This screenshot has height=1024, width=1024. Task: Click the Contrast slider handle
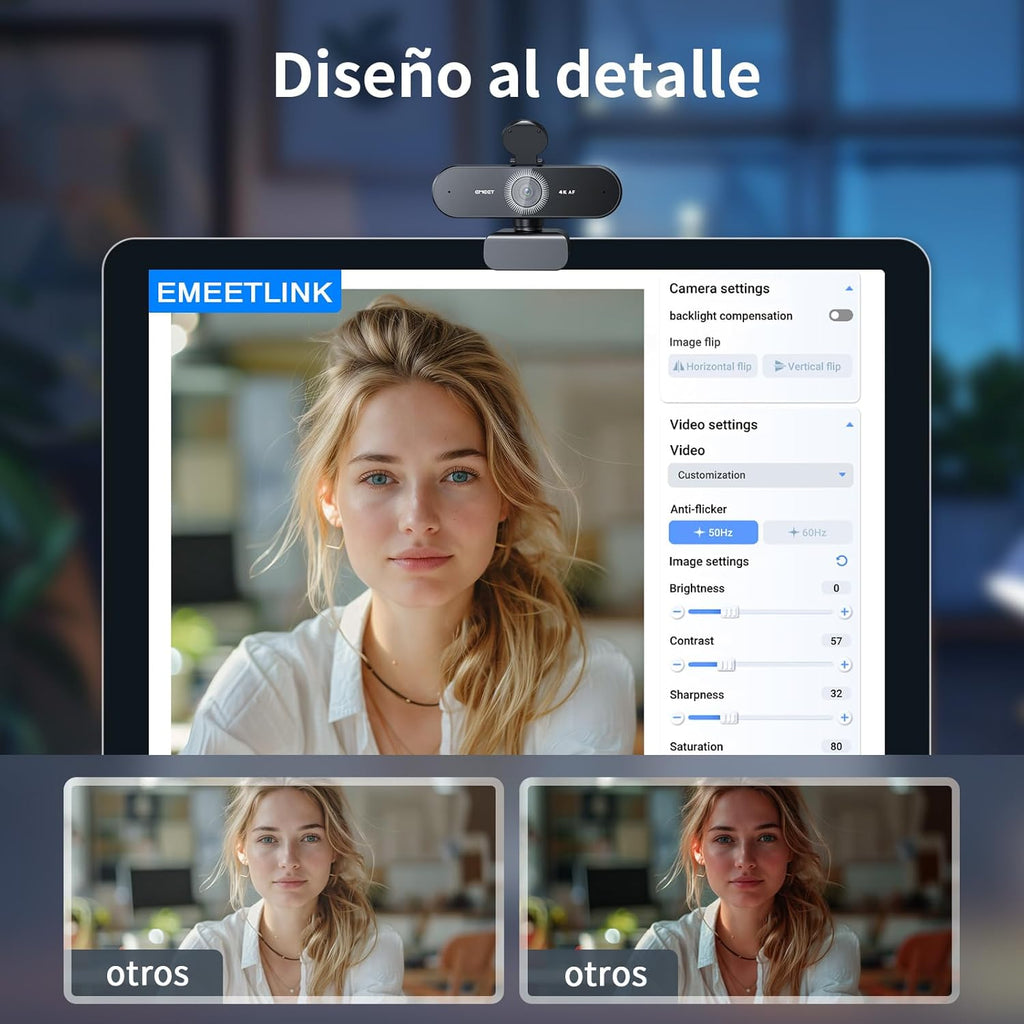[x=728, y=665]
